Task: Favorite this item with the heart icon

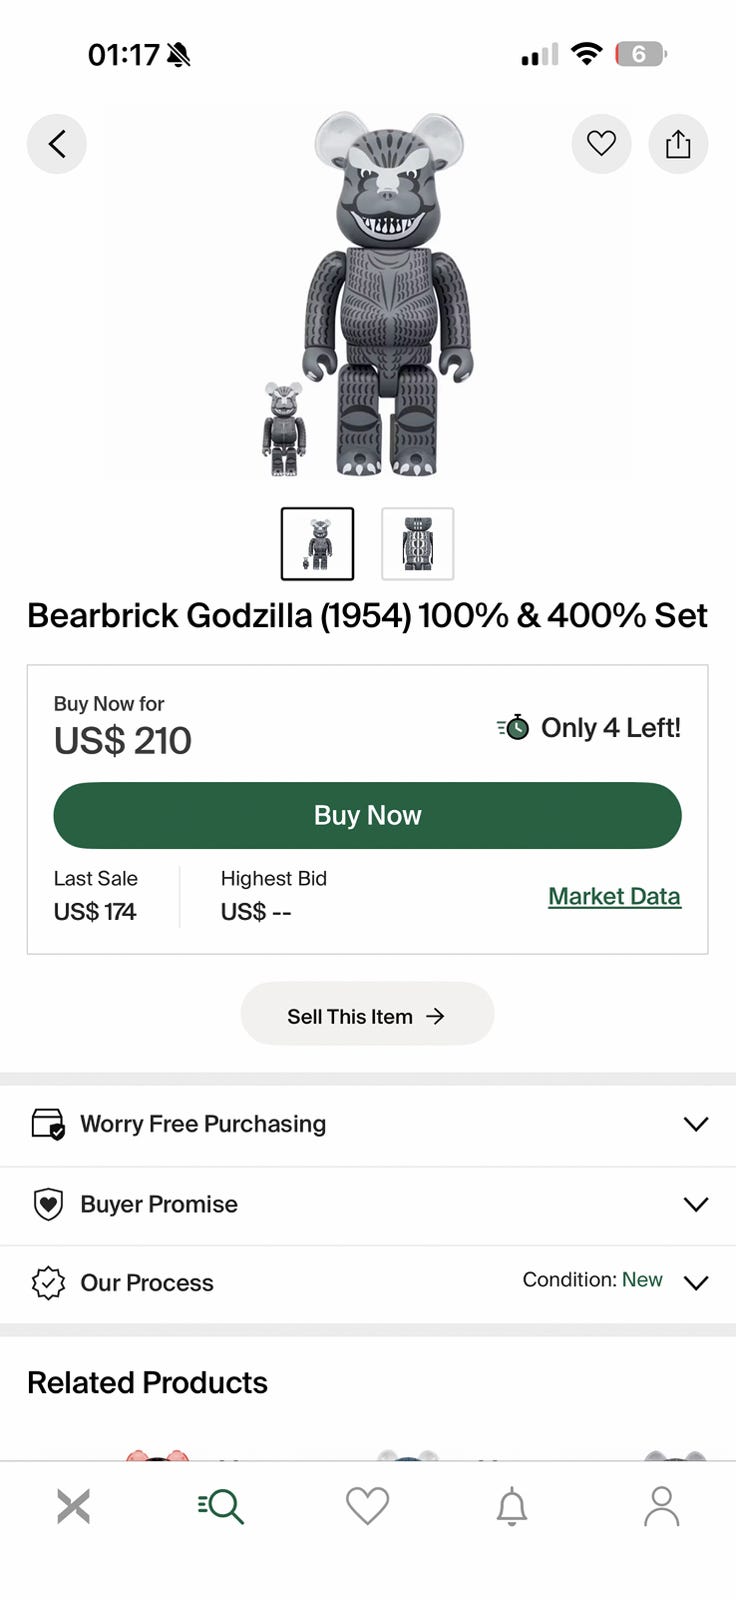Action: point(601,144)
